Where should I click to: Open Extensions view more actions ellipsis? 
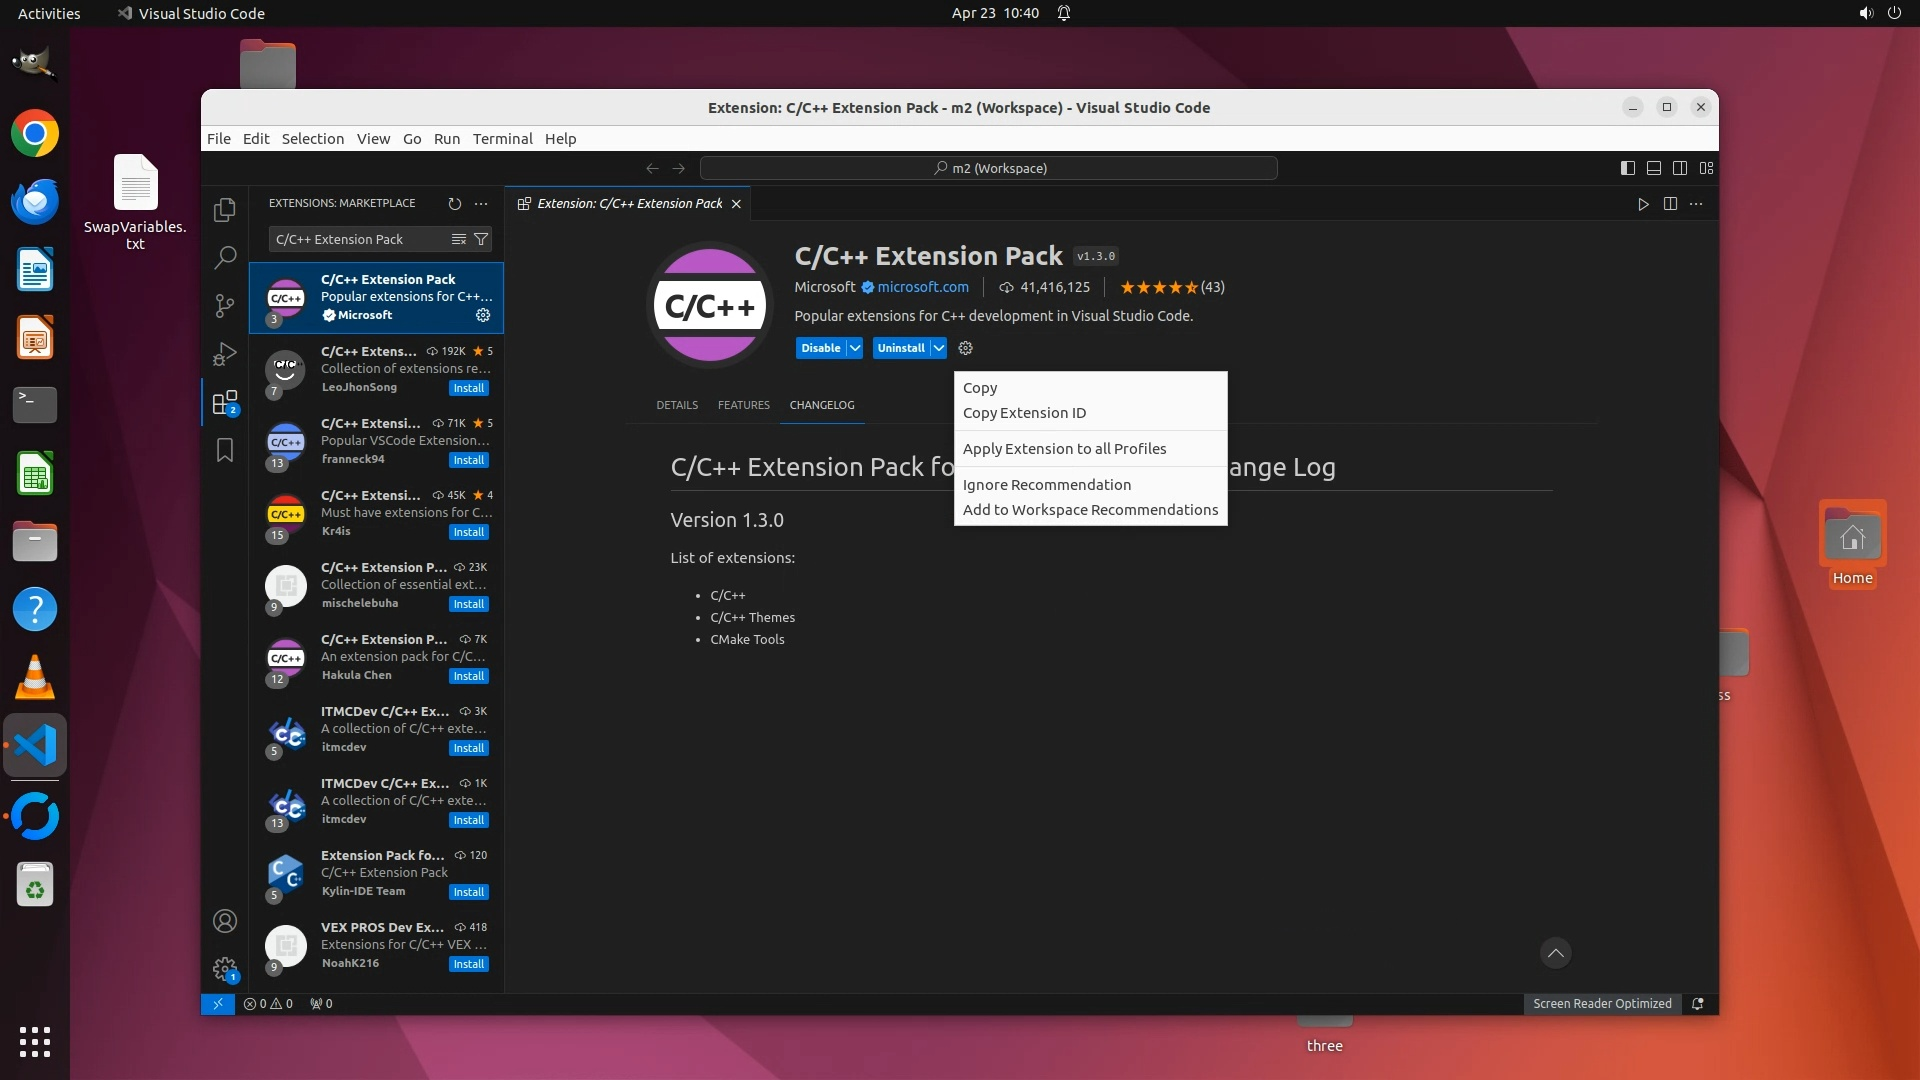click(x=481, y=204)
